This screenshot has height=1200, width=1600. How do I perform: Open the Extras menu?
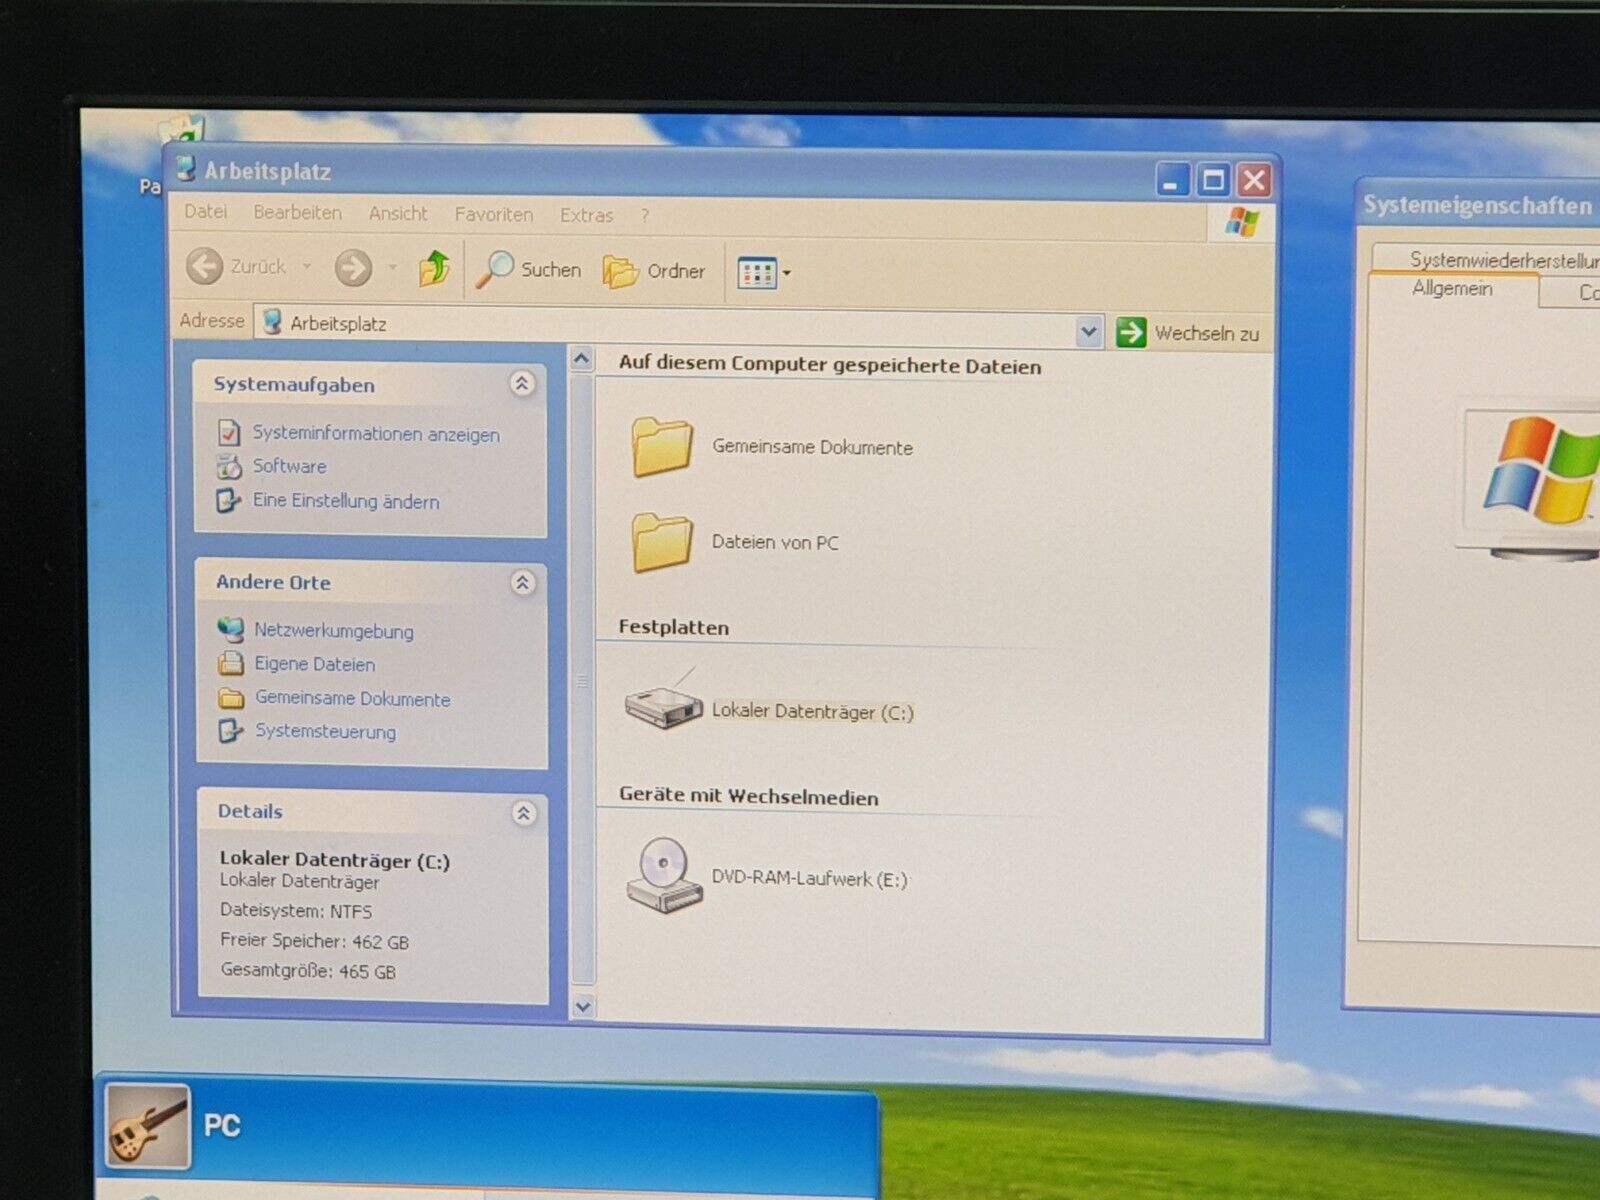coord(586,215)
